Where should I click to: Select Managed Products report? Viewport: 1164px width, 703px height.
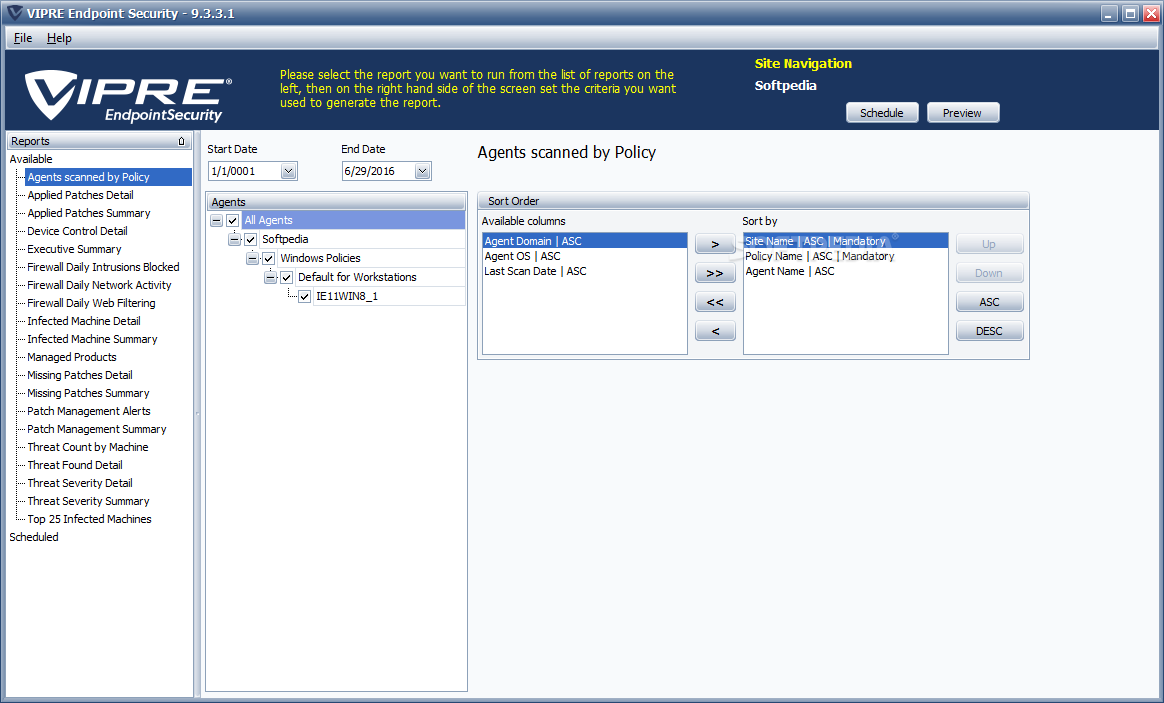point(71,357)
